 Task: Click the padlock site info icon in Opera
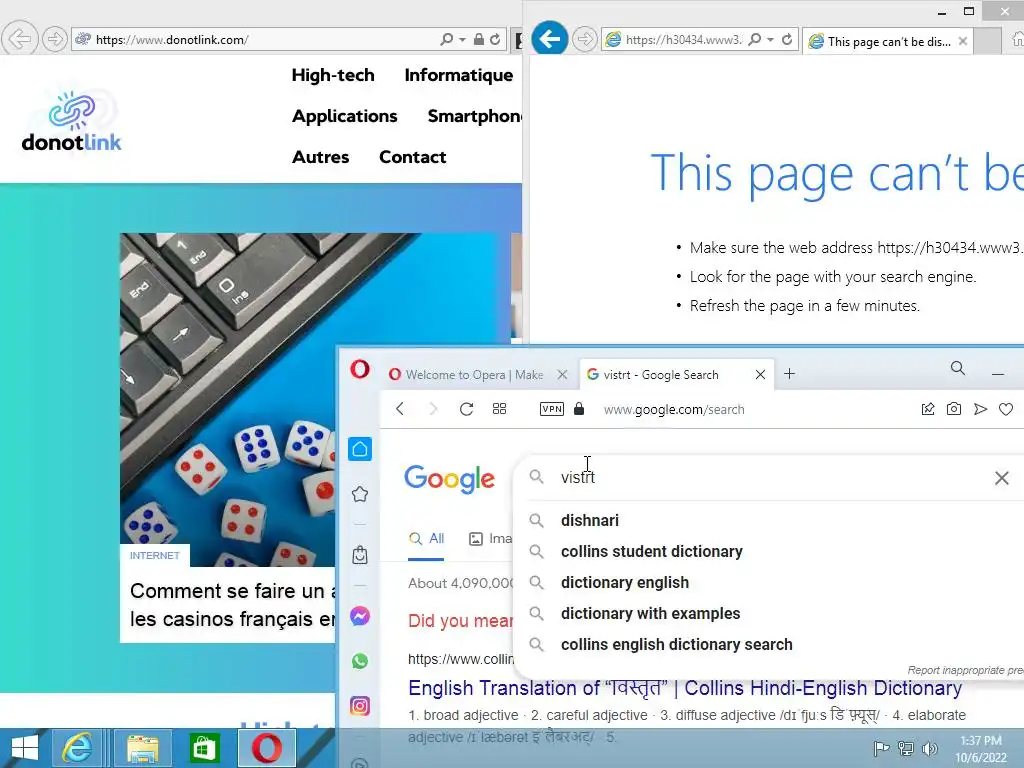(x=579, y=409)
